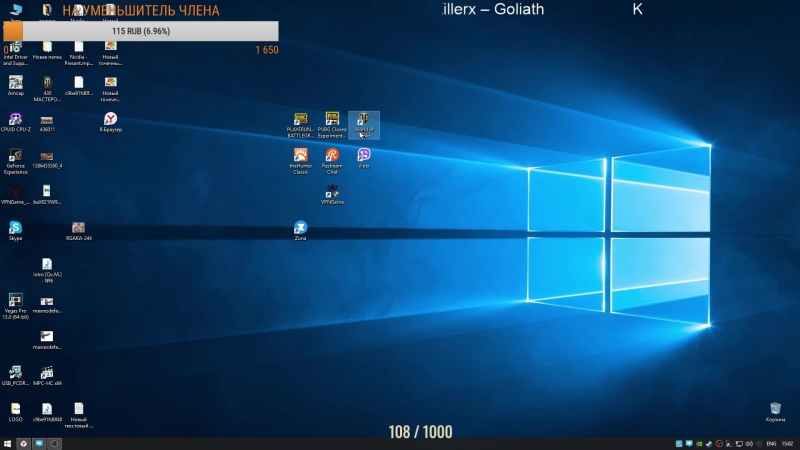
Task: Click Yandex Browser in the taskbar
Action: click(x=22, y=443)
